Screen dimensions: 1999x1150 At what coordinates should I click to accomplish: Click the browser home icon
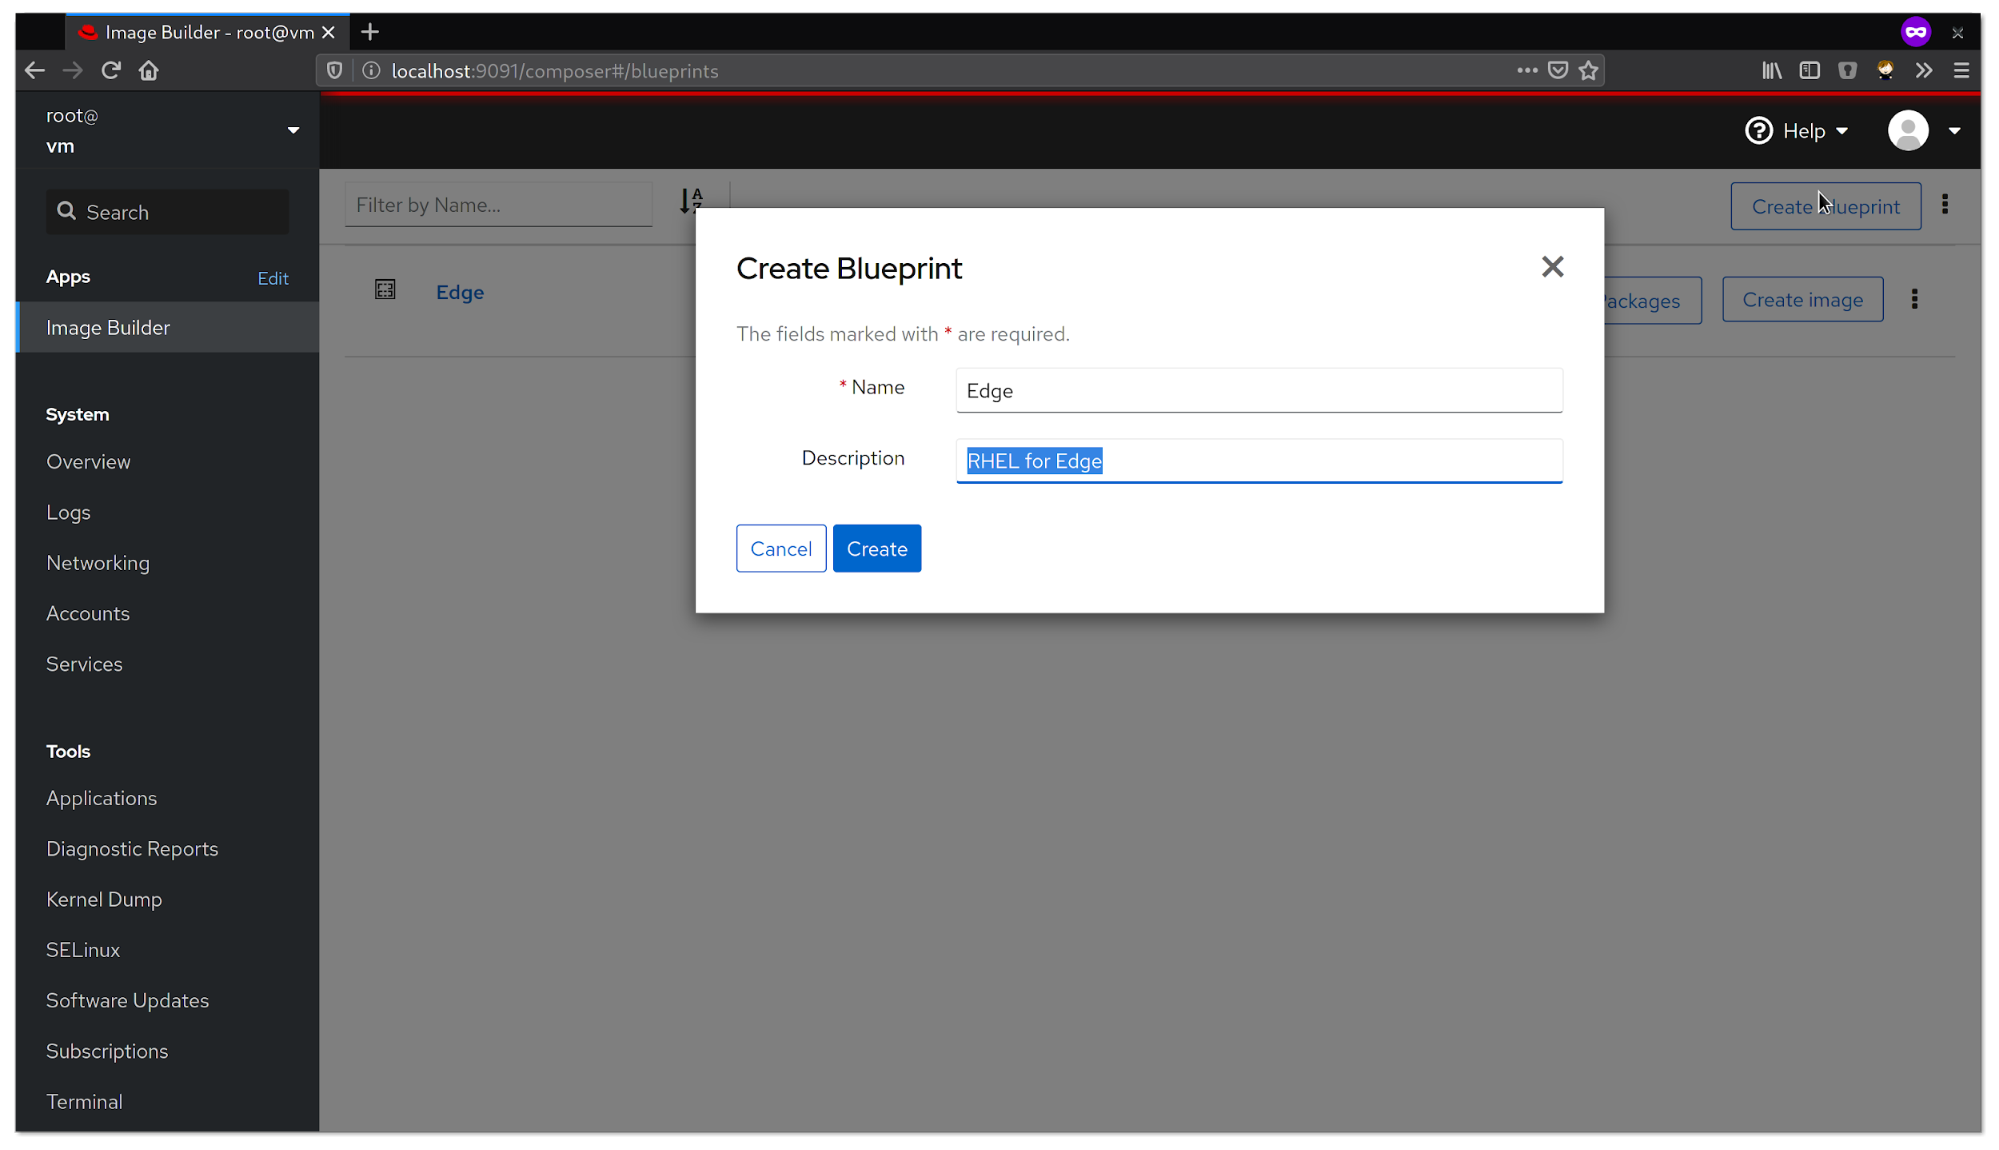149,70
